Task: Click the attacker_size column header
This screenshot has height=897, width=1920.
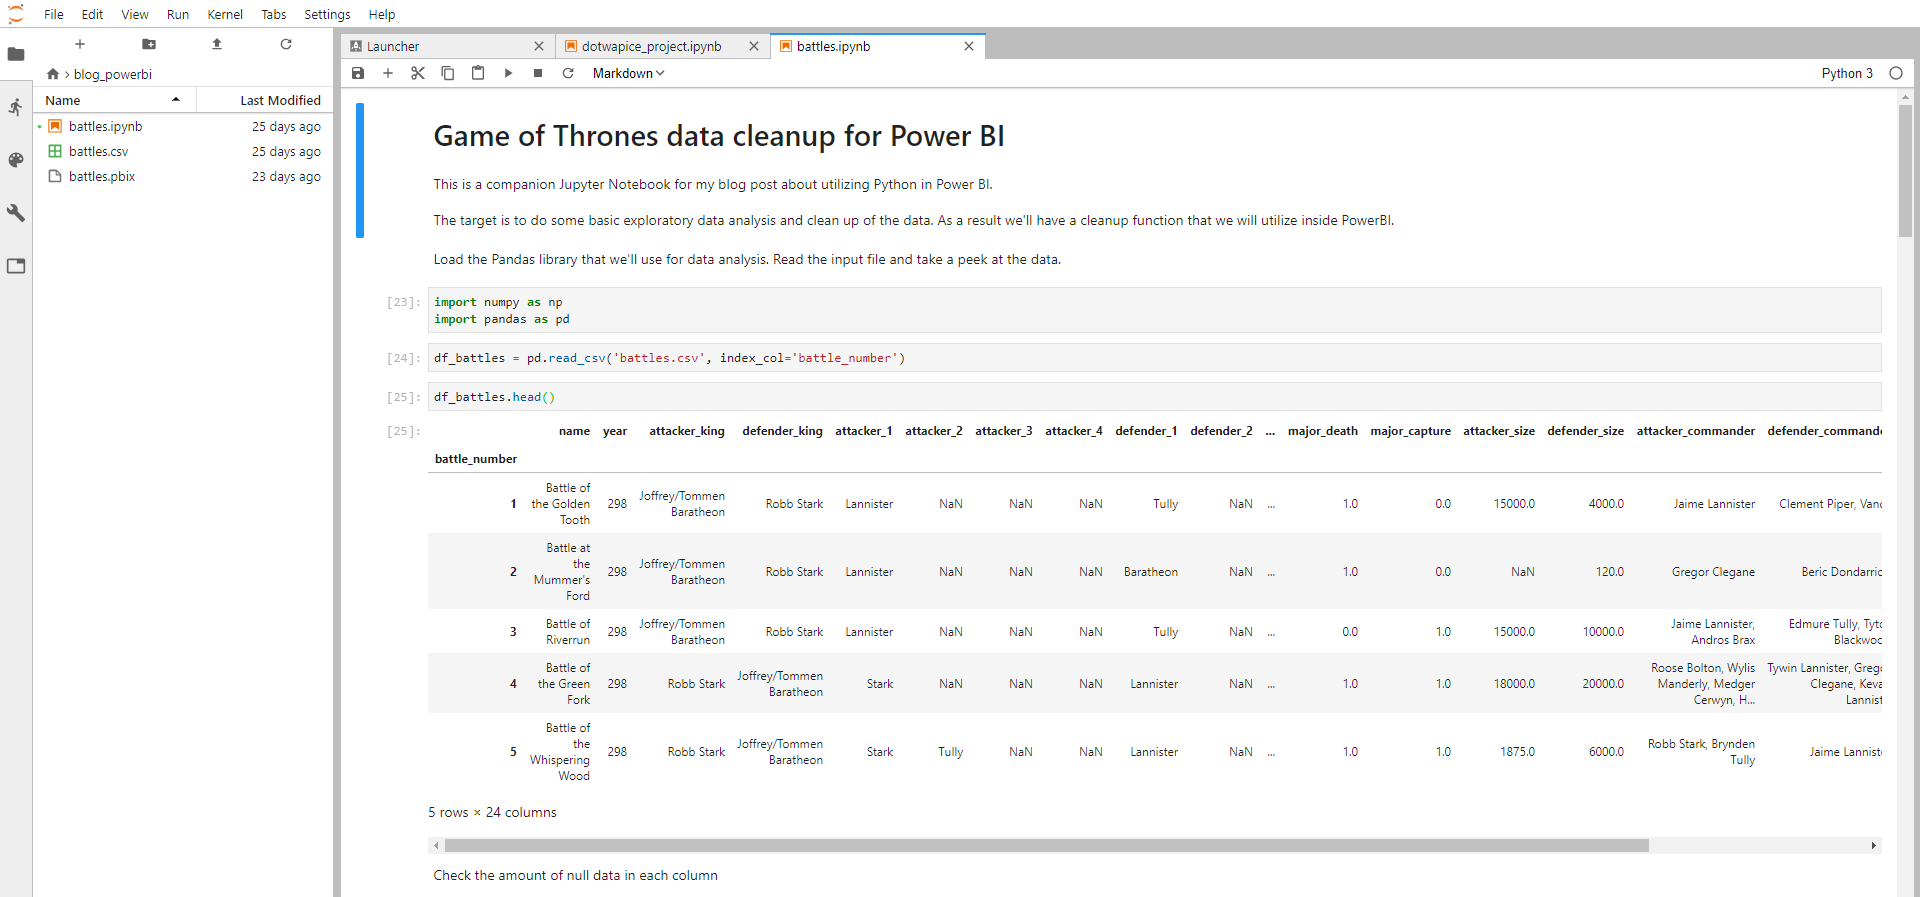Action: pyautogui.click(x=1499, y=431)
